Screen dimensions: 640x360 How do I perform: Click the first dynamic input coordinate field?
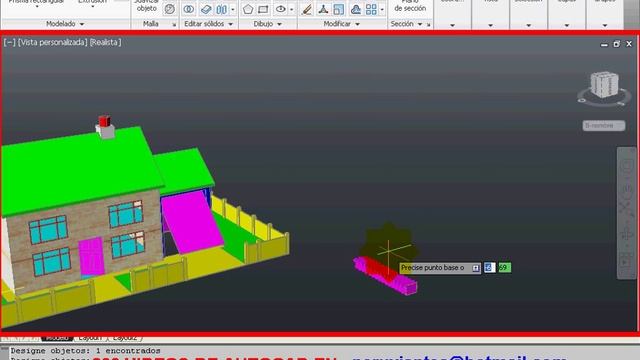pos(489,268)
